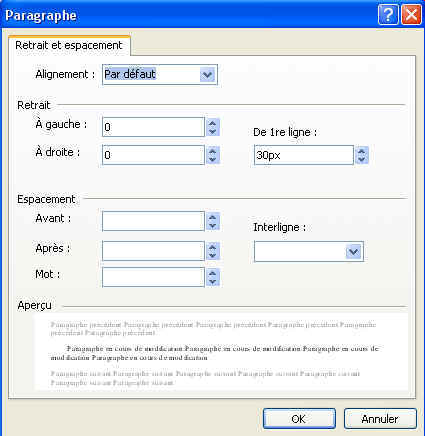Increase the À gauche indent value
This screenshot has width=425, height=436.
[x=213, y=123]
